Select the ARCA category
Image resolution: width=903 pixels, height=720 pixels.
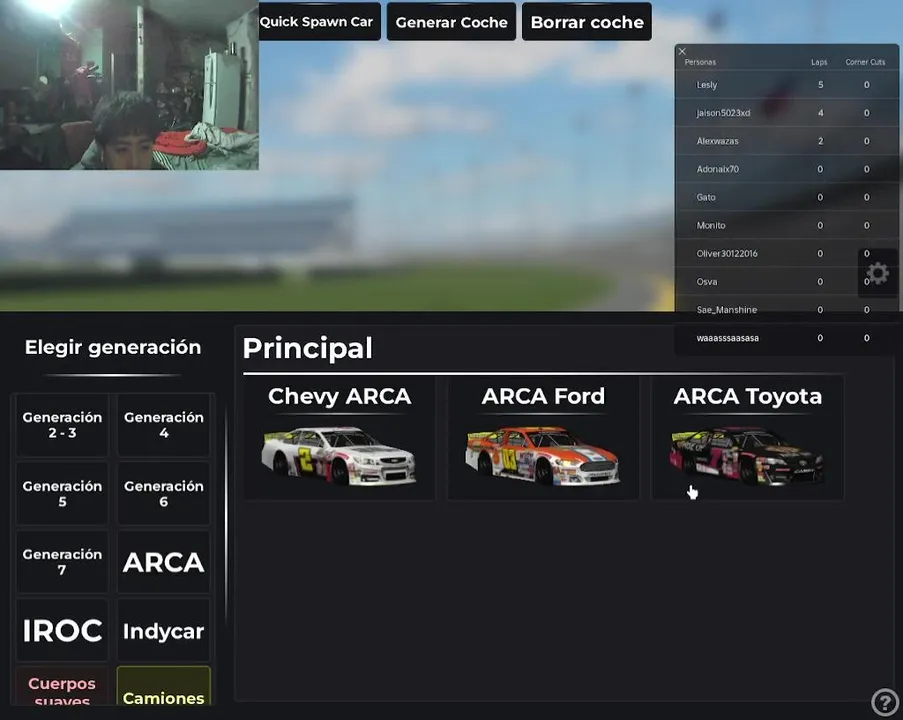click(x=164, y=562)
